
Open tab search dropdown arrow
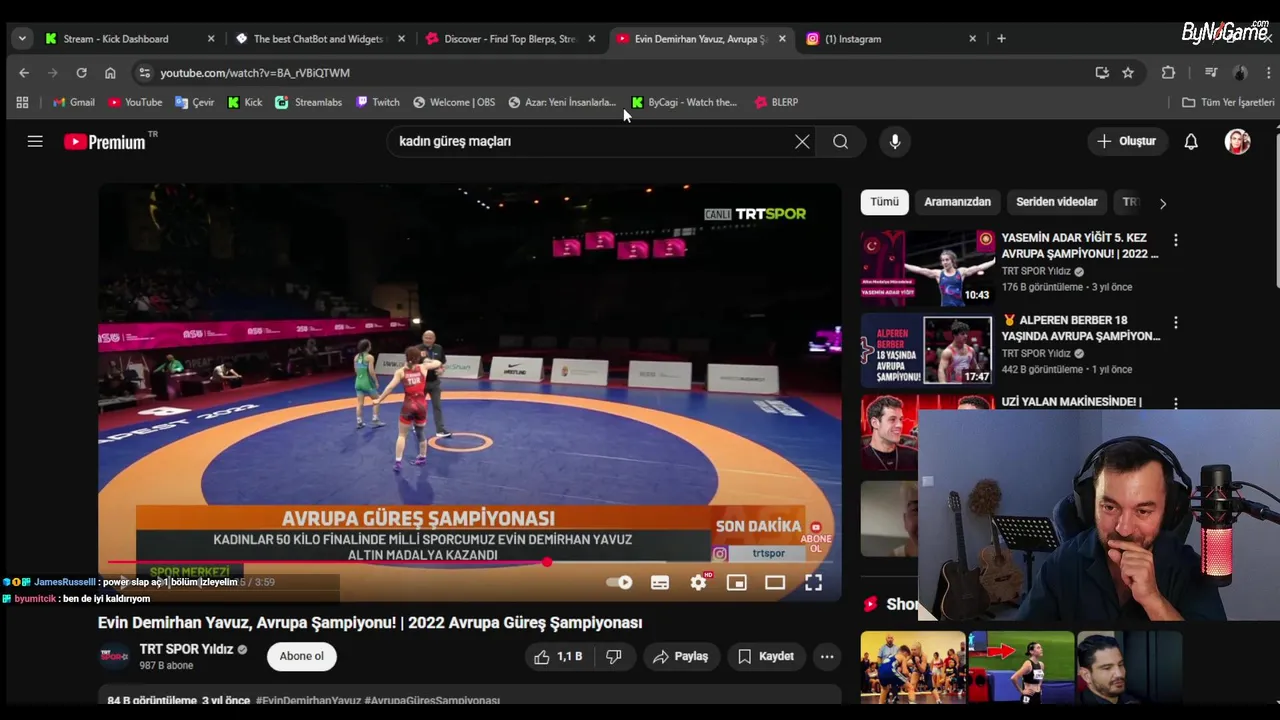[x=22, y=39]
